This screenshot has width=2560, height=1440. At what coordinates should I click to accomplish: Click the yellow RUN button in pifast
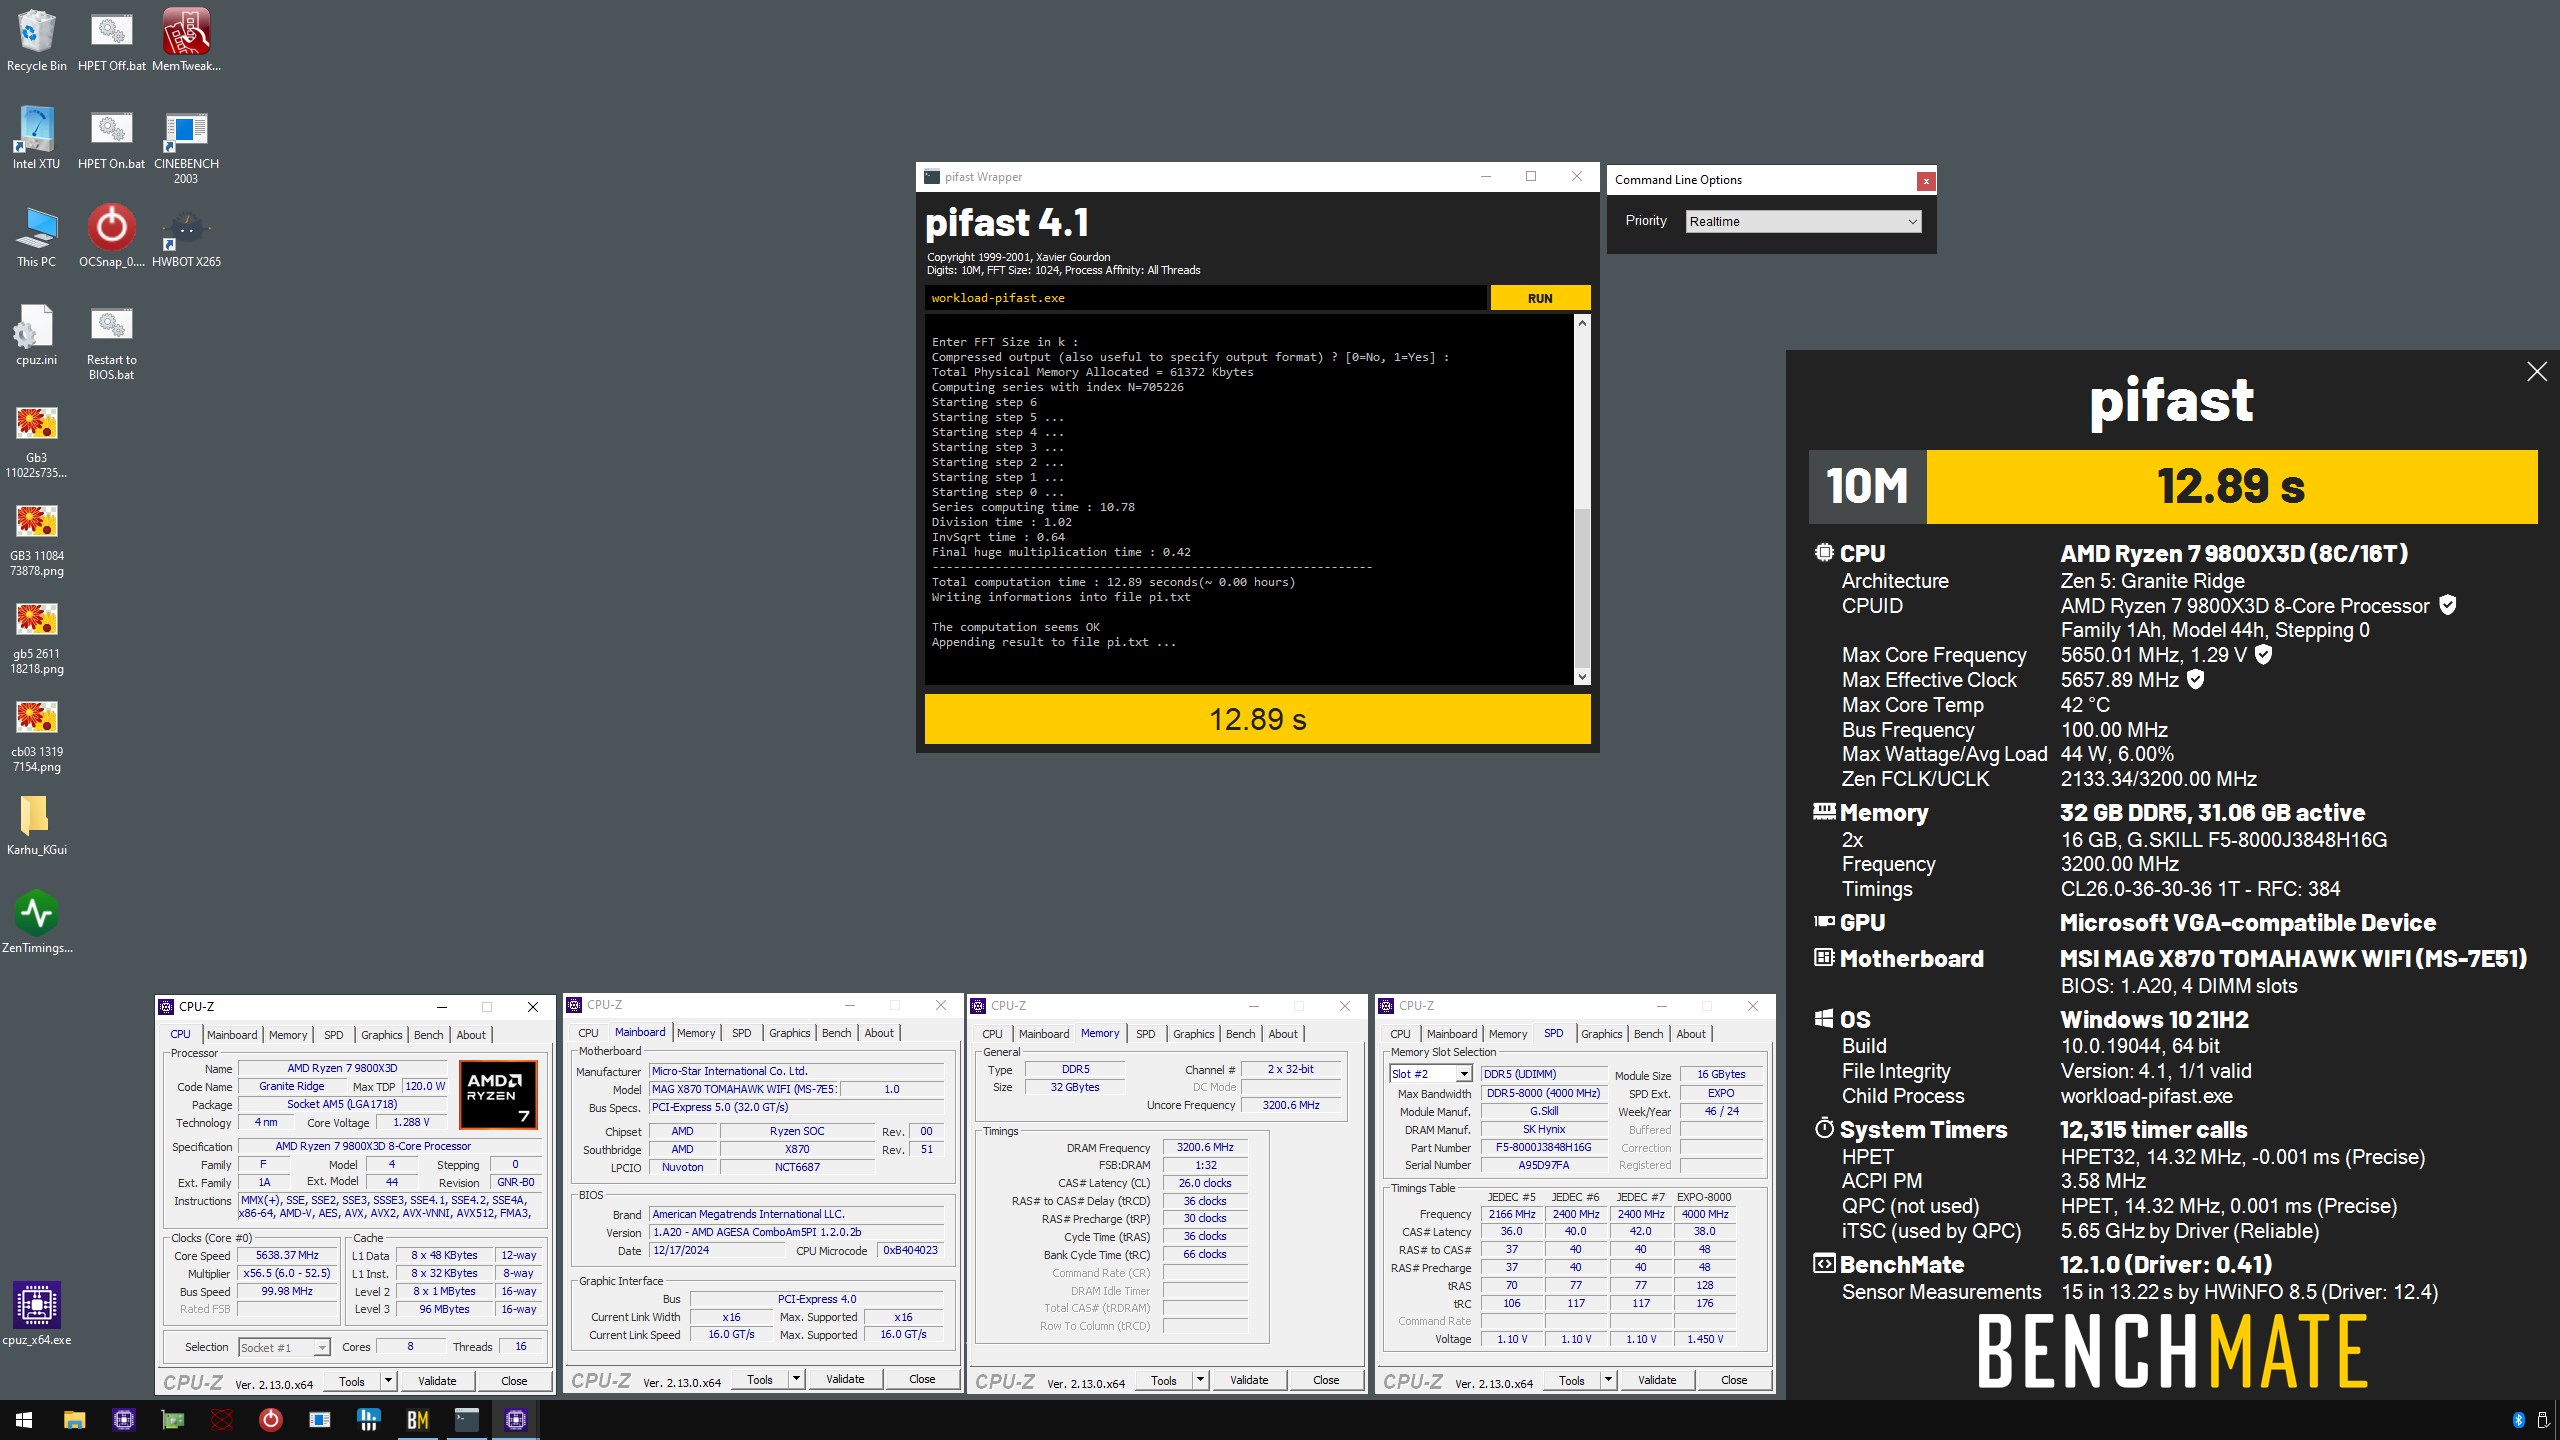(x=1540, y=298)
